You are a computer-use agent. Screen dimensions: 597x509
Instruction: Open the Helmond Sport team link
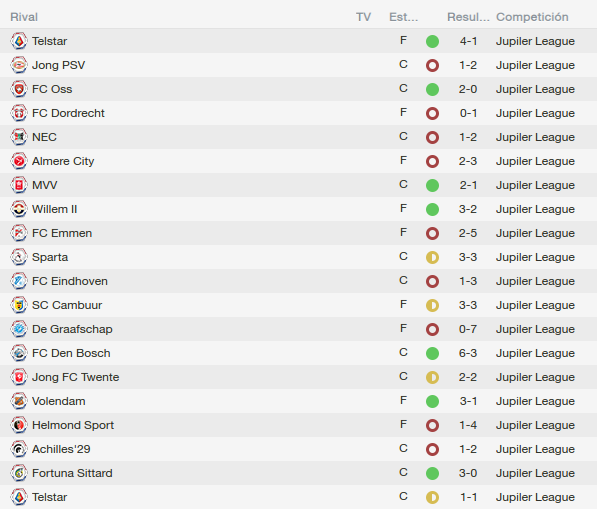(73, 425)
